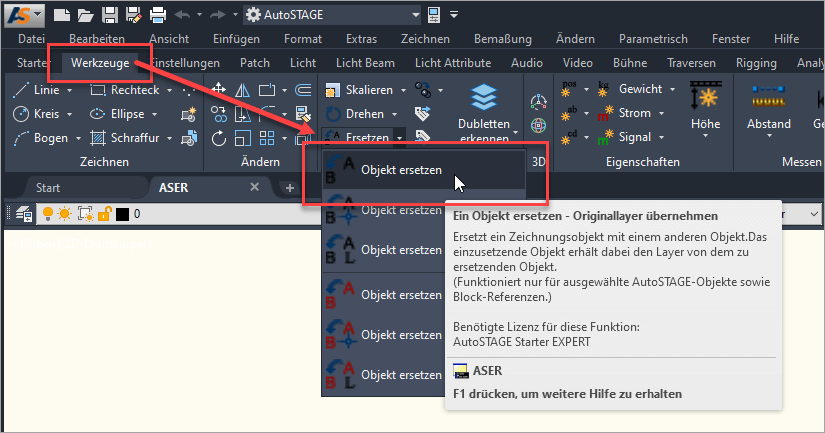Click the Abstand distance ruler icon
The image size is (825, 433).
769,96
